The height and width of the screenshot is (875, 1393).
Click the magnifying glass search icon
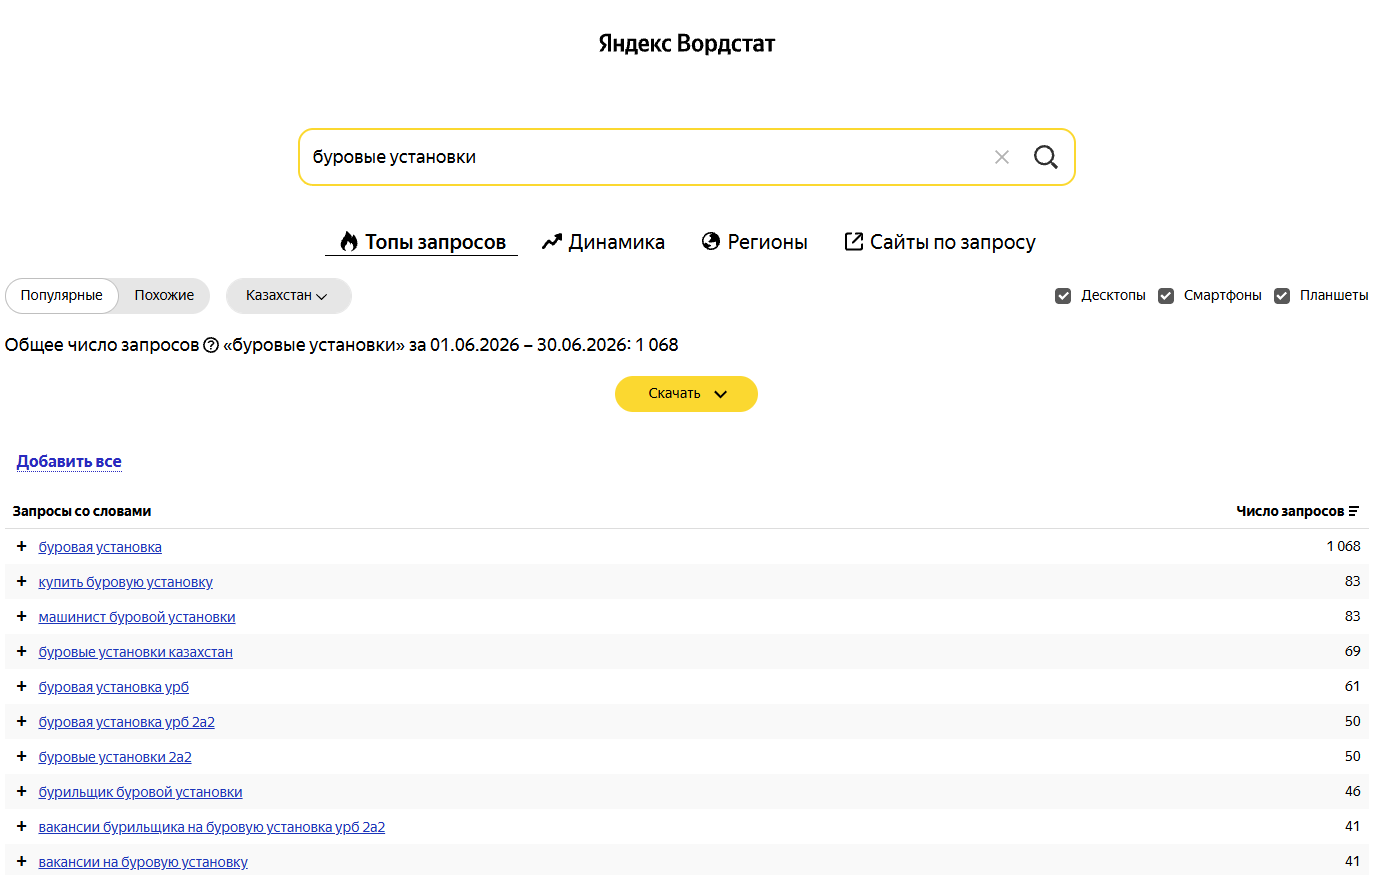tap(1046, 157)
